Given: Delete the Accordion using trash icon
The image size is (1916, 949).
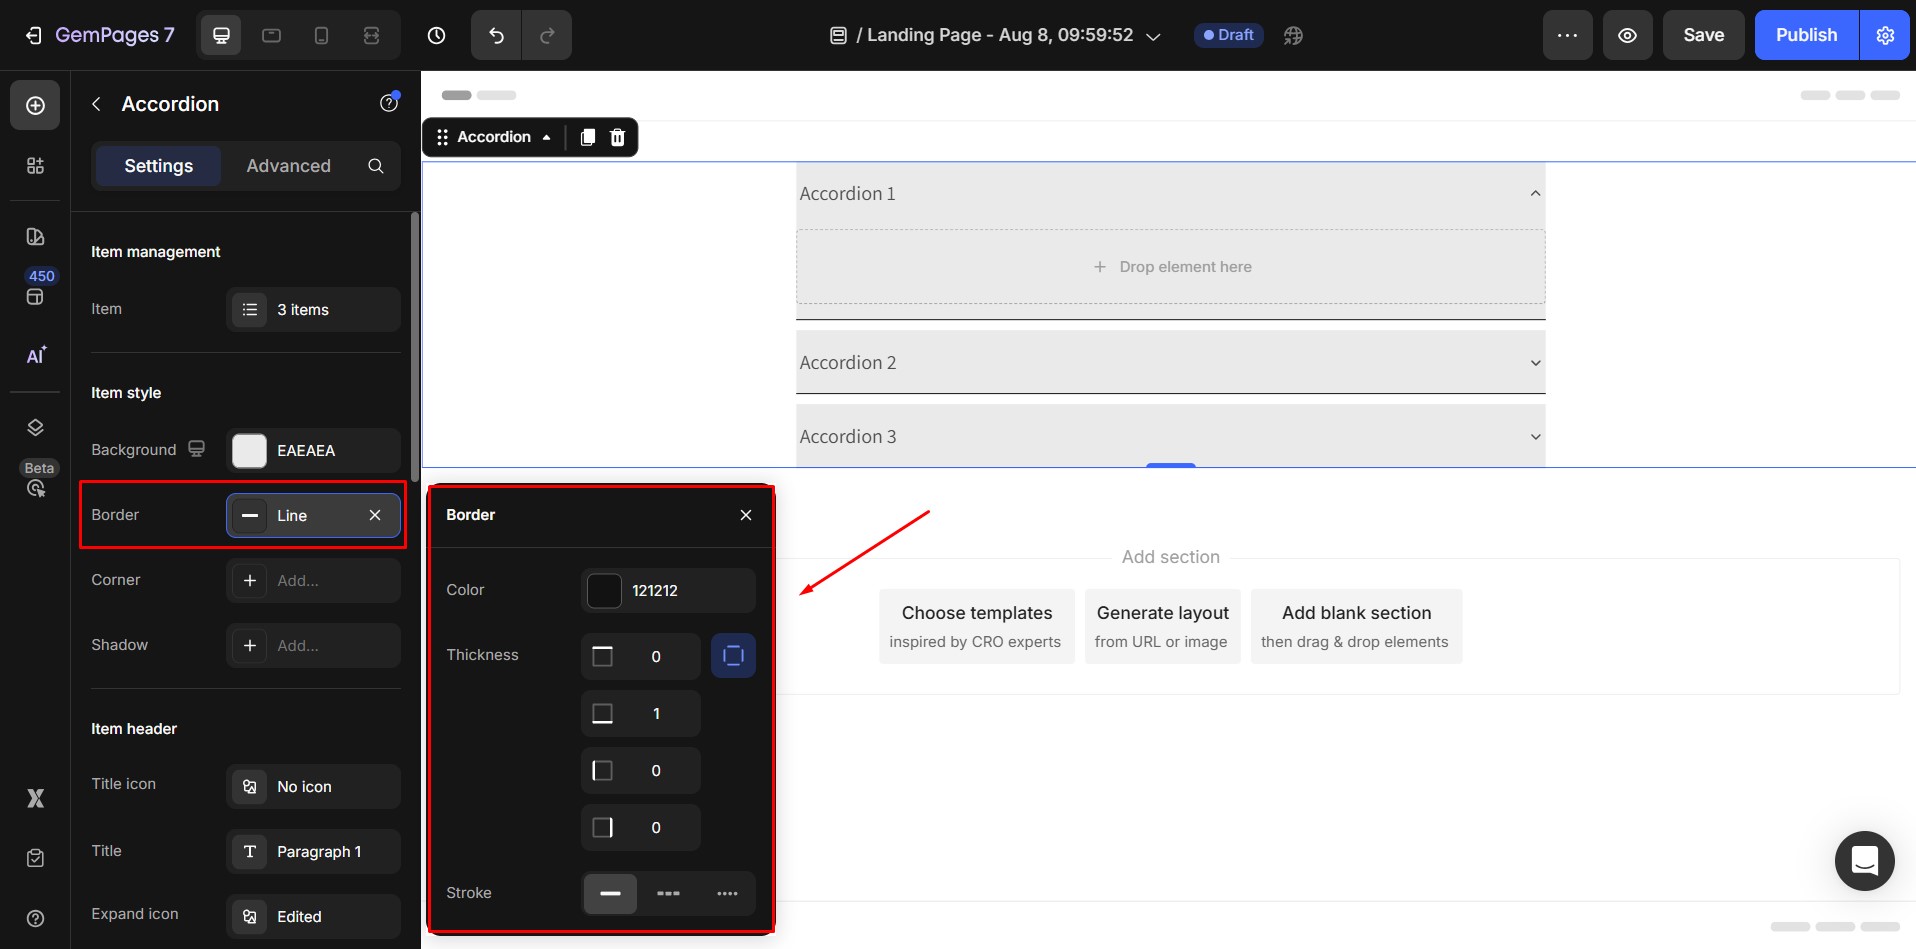Looking at the screenshot, I should click(x=618, y=137).
